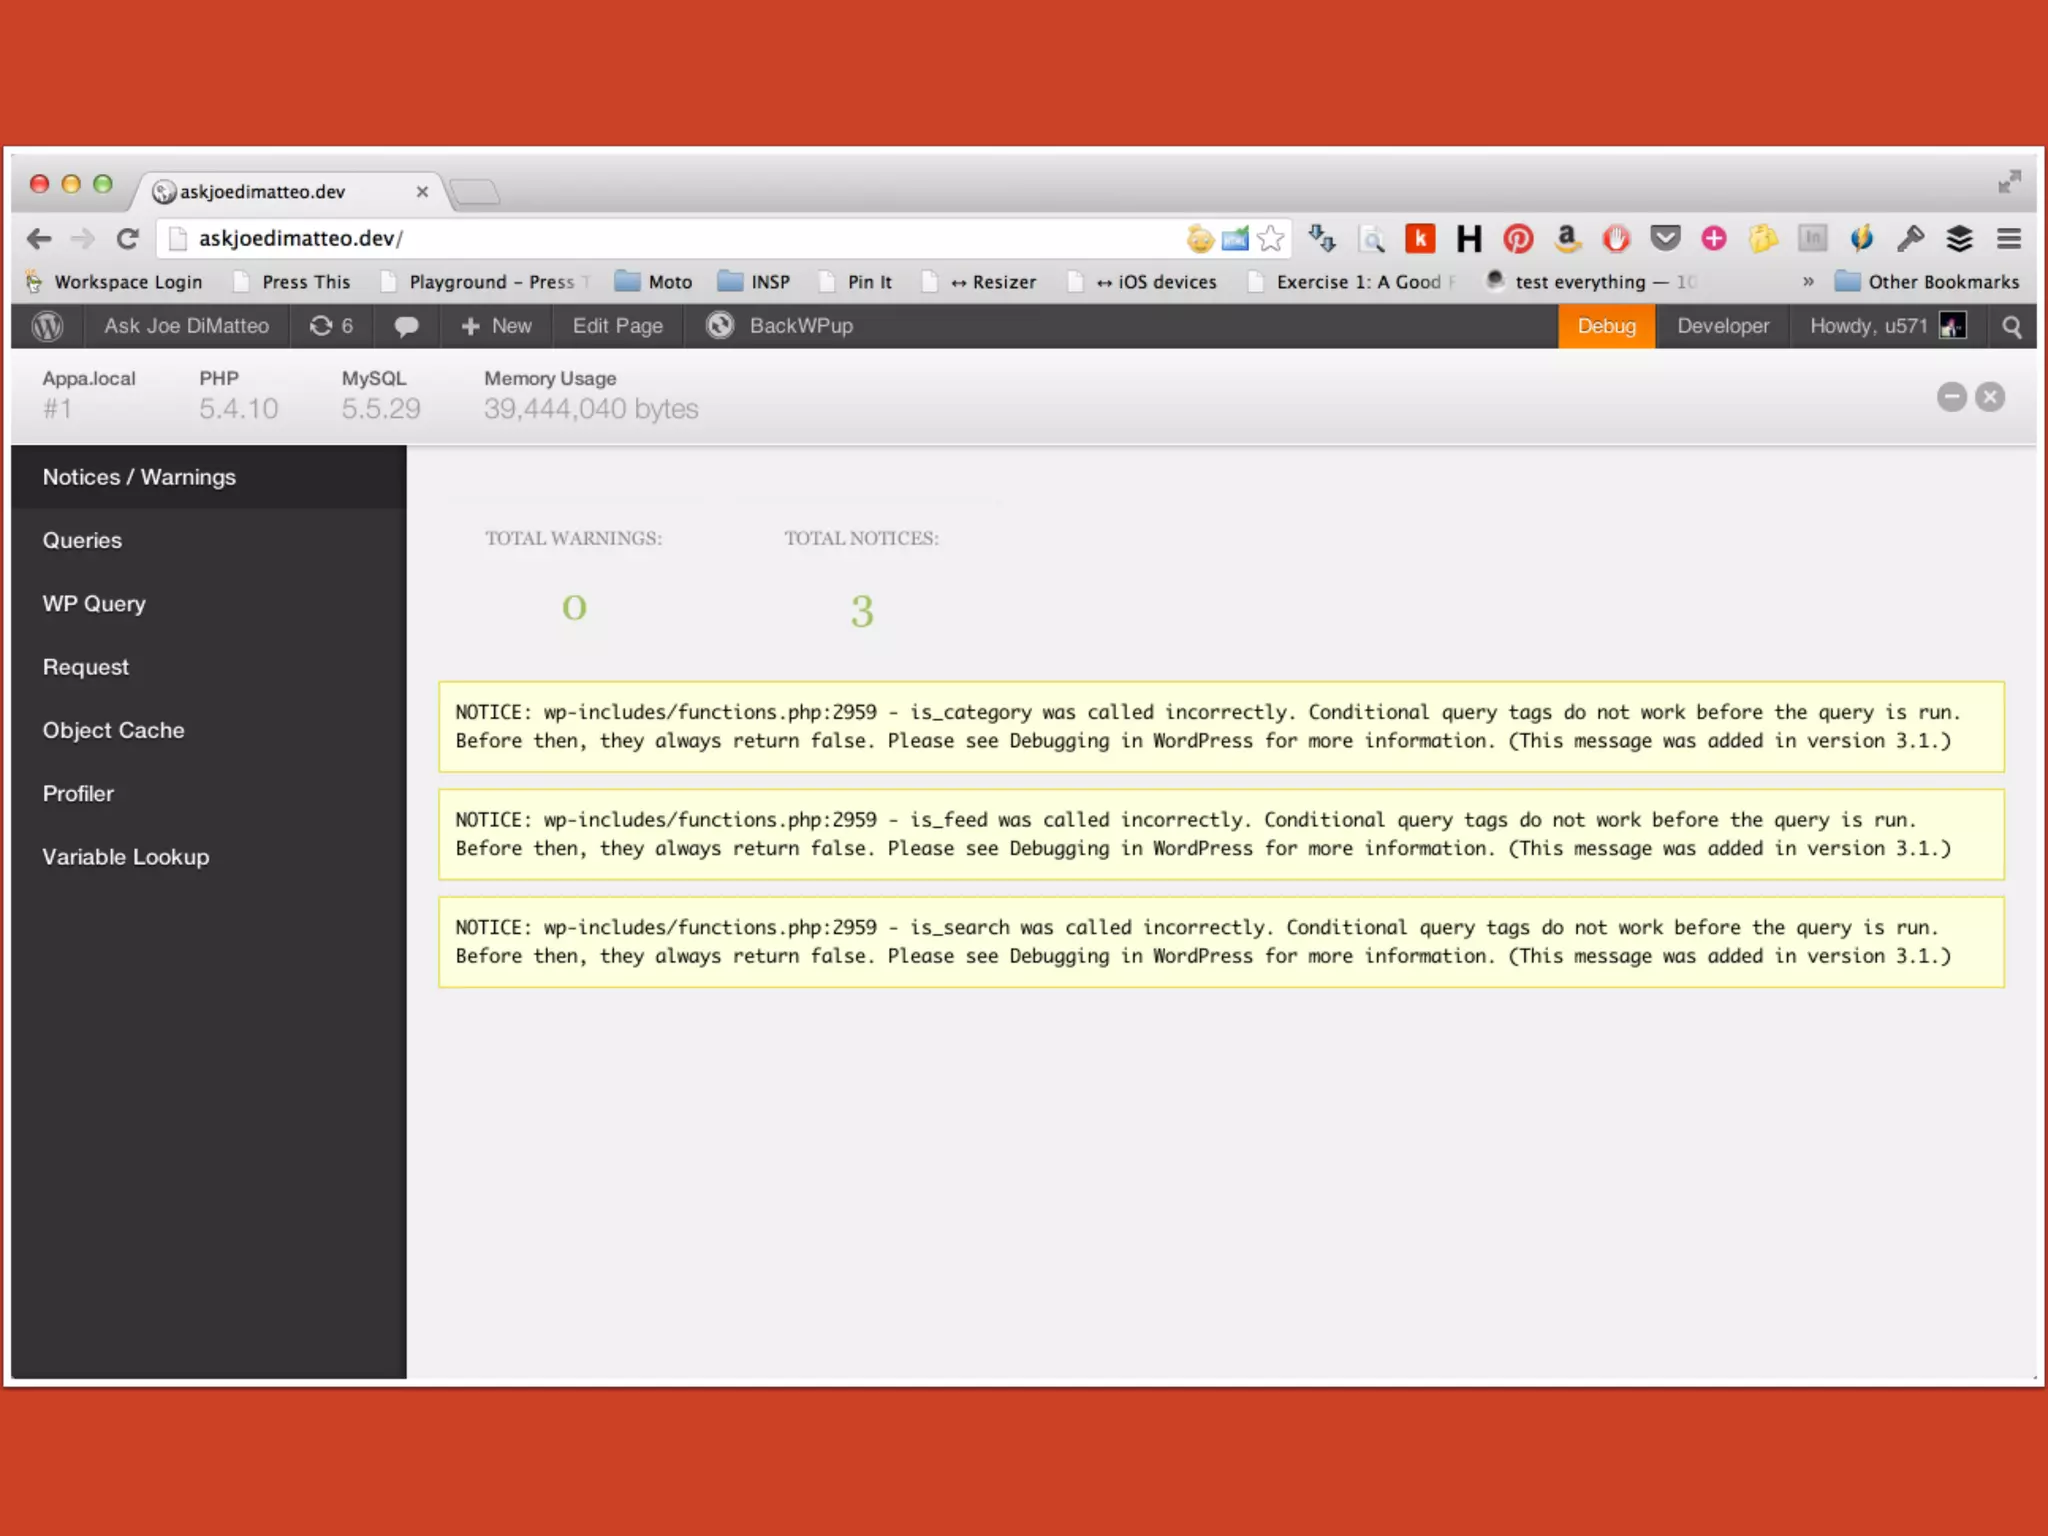Close the debug bar panel
The height and width of the screenshot is (1536, 2048).
[1990, 397]
